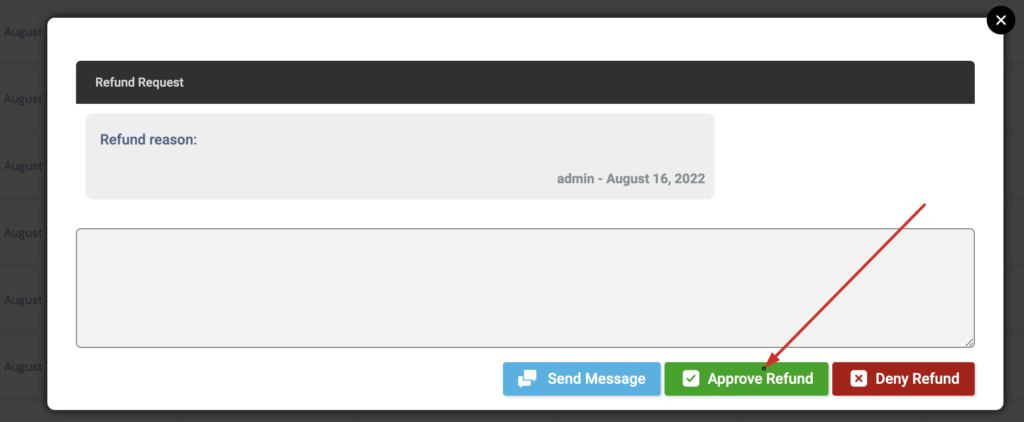Click the "admin - August 16, 2022" timestamp
This screenshot has width=1024, height=422.
click(631, 178)
